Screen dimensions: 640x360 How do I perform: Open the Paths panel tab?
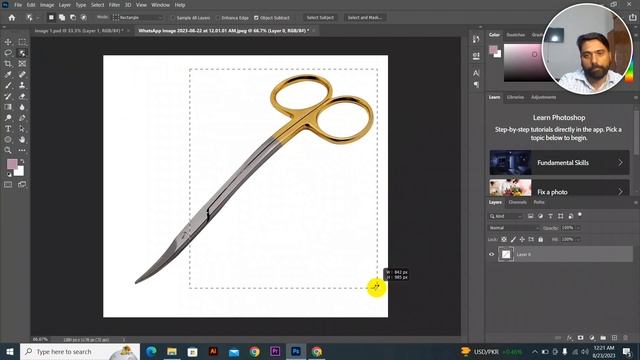(x=539, y=202)
